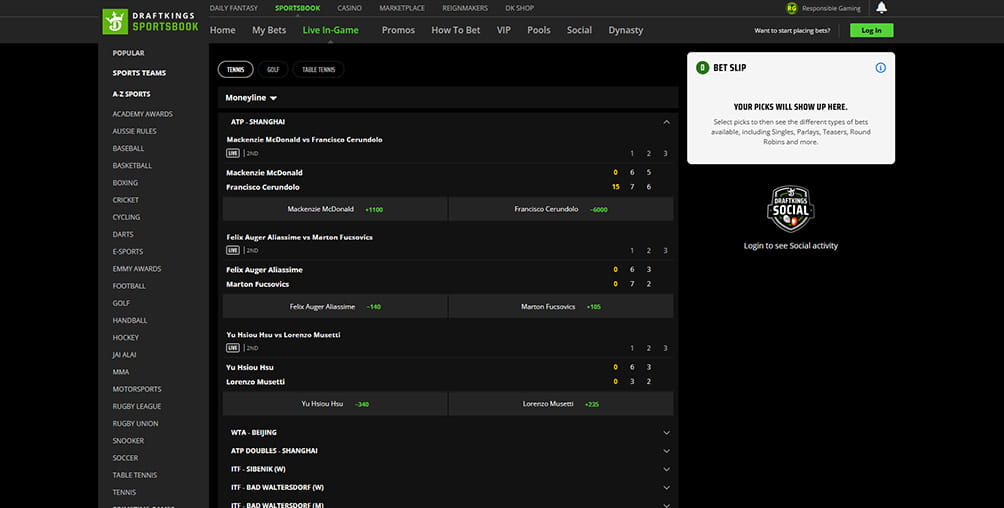This screenshot has height=508, width=1004.
Task: Open Live In-Game navigation item
Action: (x=330, y=30)
